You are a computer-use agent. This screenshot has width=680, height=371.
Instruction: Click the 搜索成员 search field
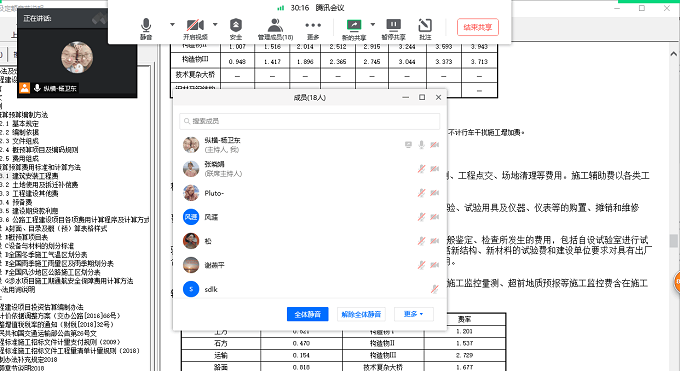[310, 121]
